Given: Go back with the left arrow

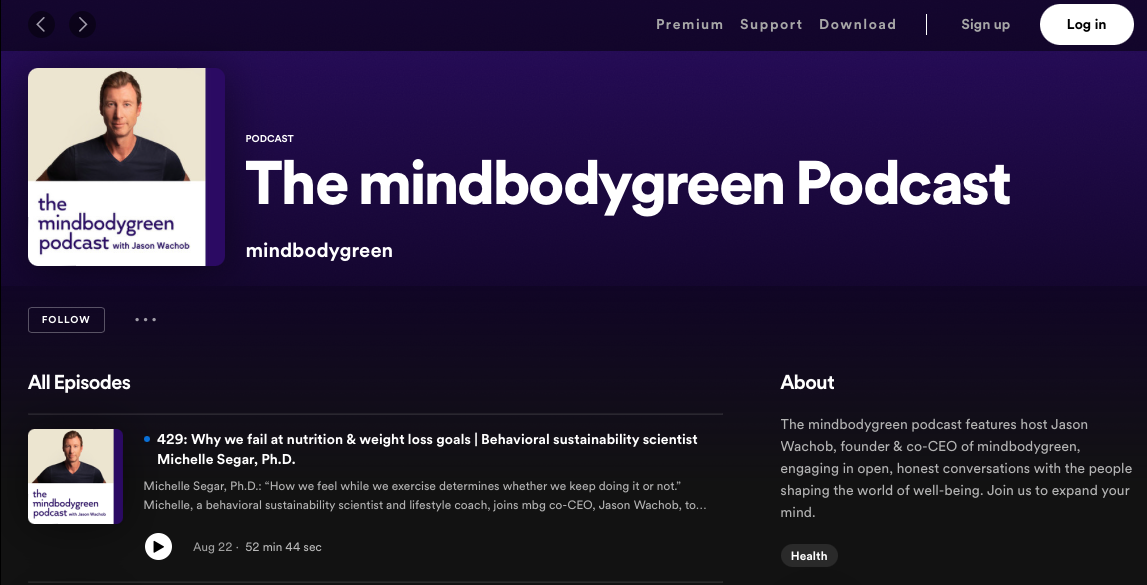Looking at the screenshot, I should [x=41, y=25].
